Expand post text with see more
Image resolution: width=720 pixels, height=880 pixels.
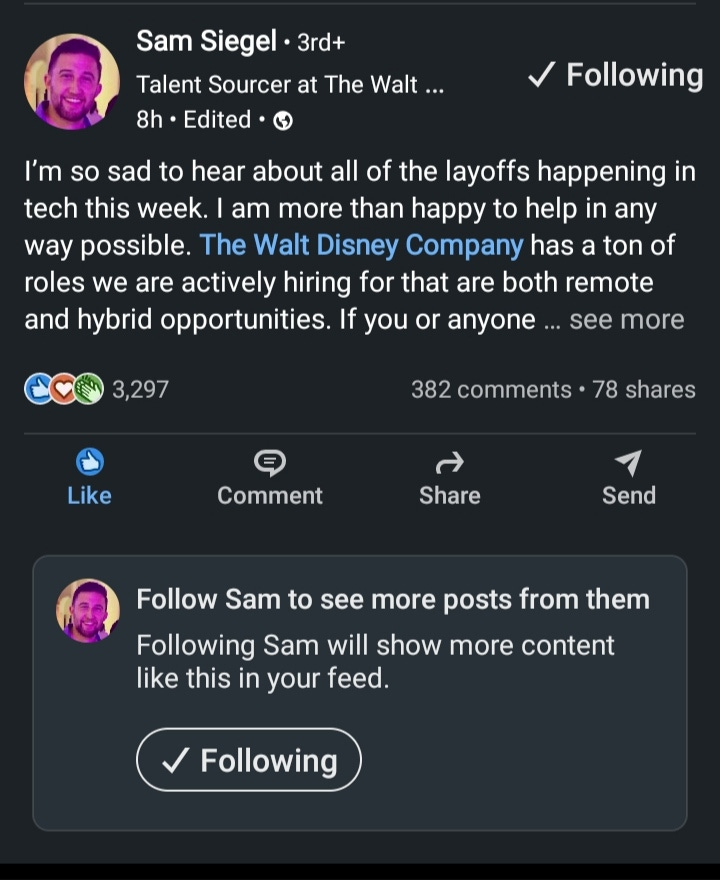click(627, 320)
